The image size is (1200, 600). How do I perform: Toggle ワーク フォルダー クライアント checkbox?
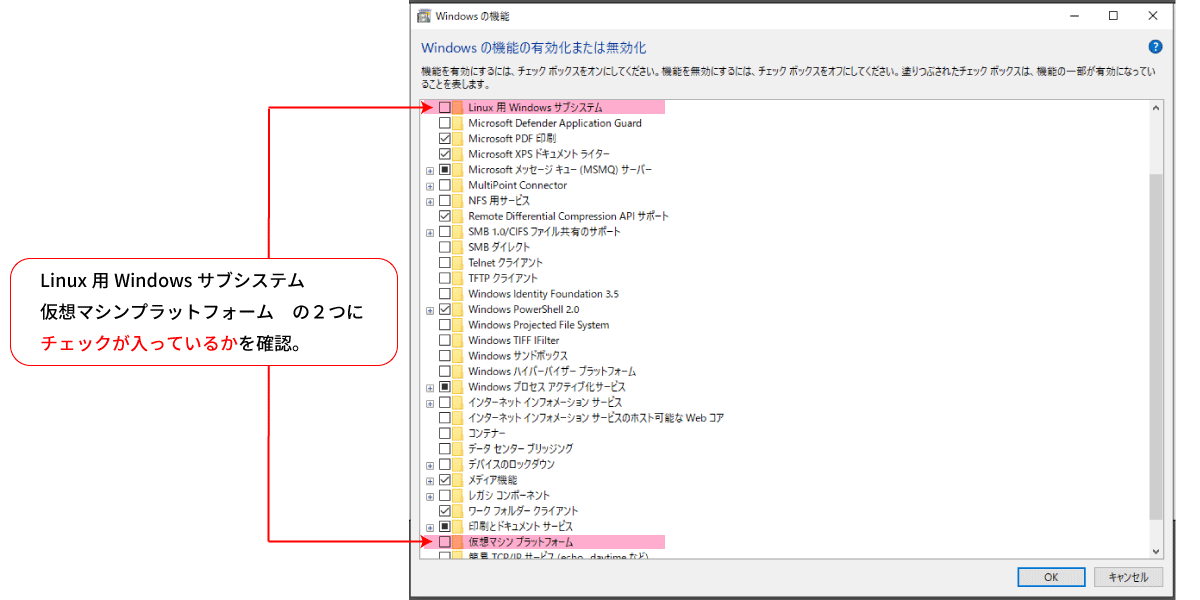tap(445, 511)
